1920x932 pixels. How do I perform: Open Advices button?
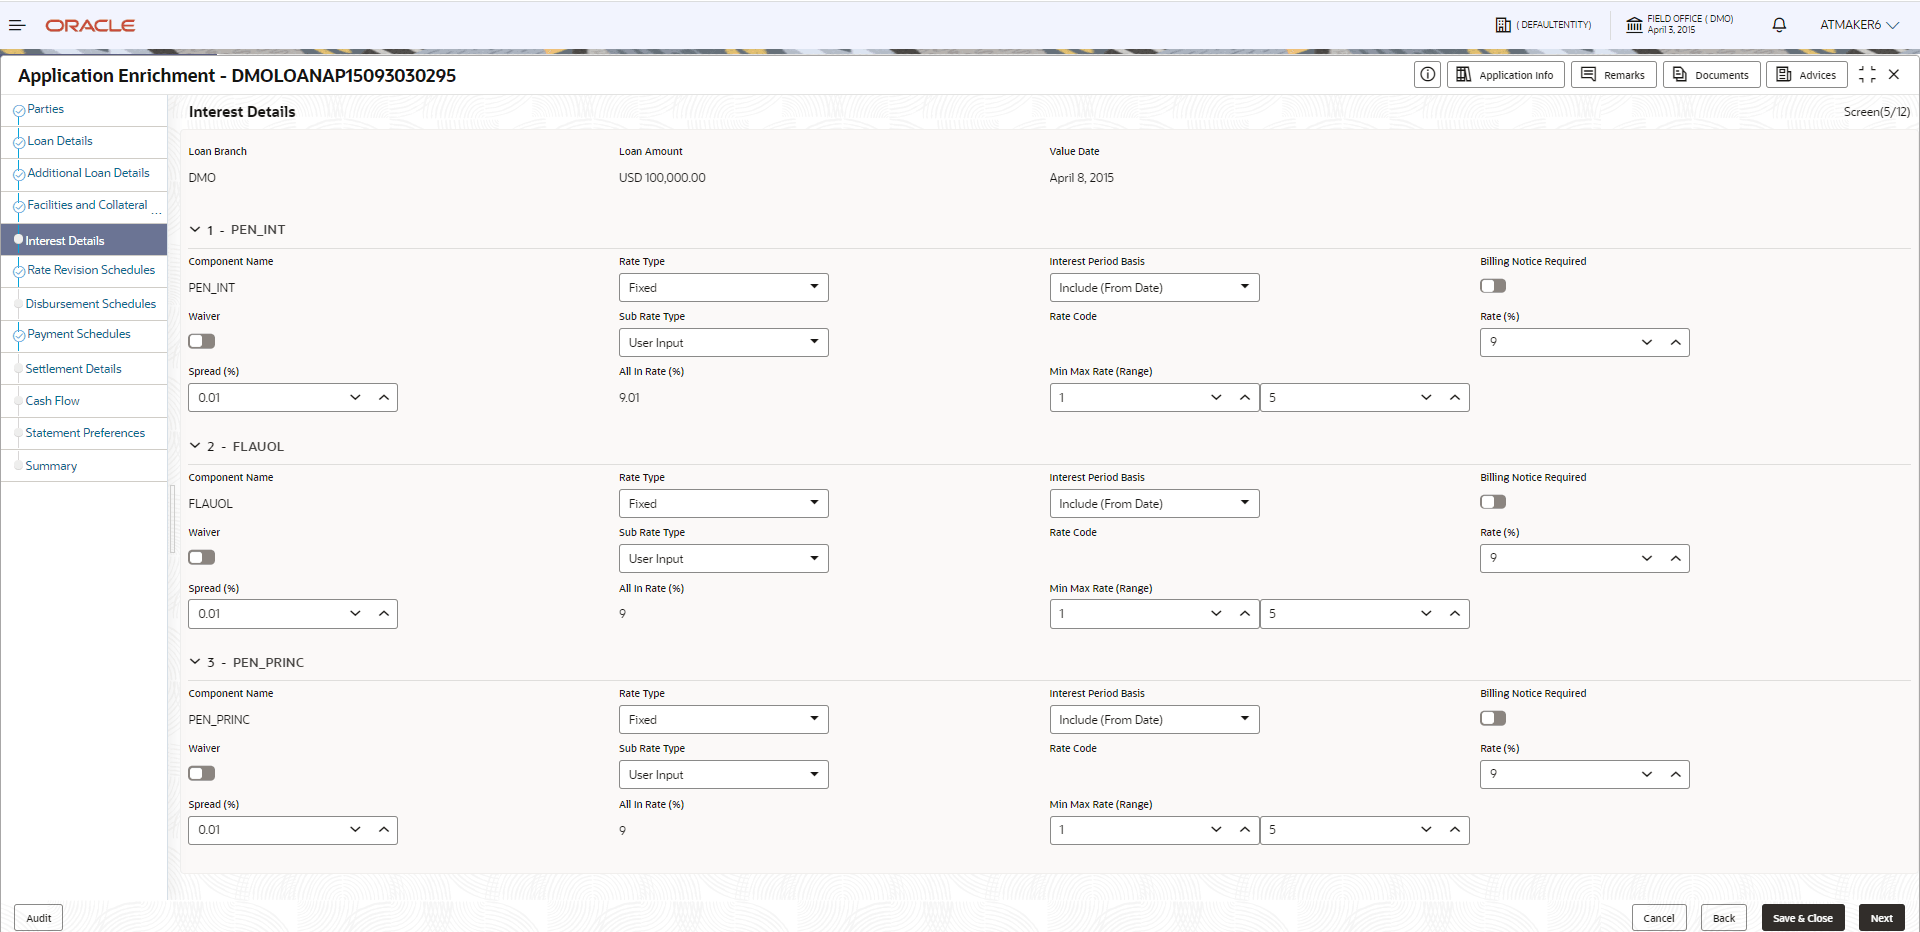(1807, 75)
